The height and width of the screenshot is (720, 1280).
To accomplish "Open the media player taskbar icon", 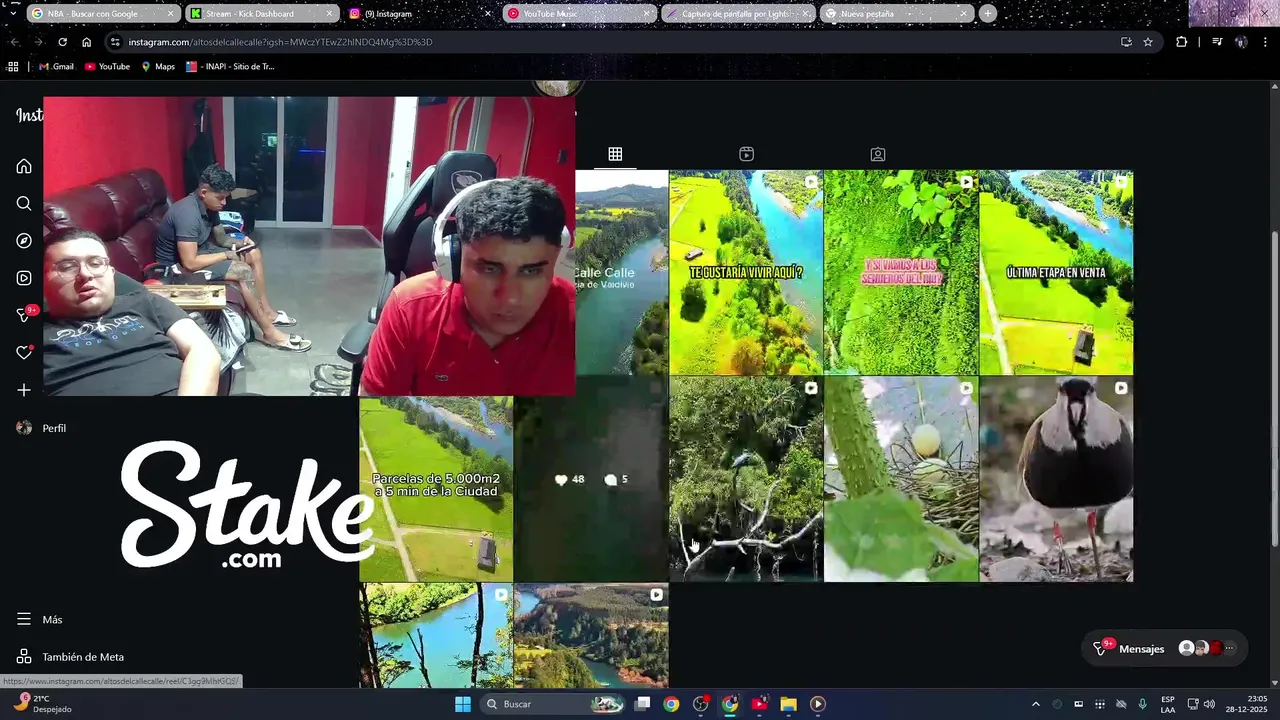I will [x=817, y=704].
